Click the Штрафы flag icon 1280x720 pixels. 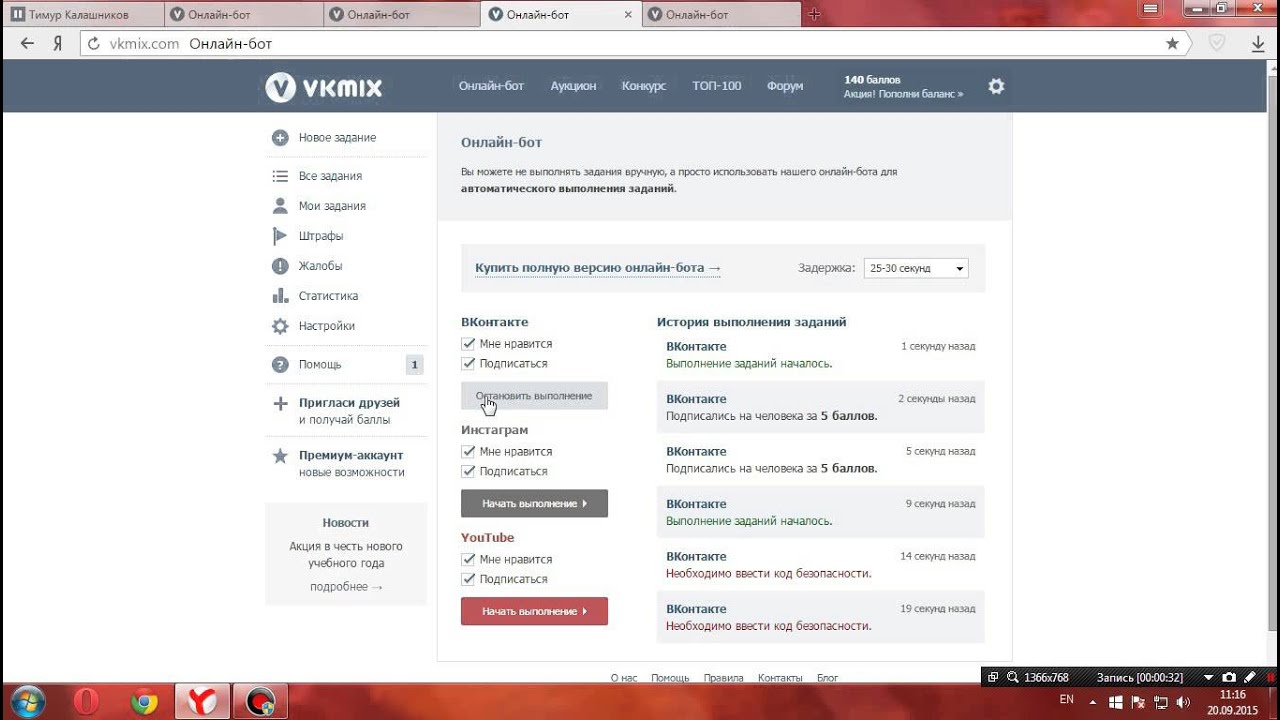[x=280, y=236]
